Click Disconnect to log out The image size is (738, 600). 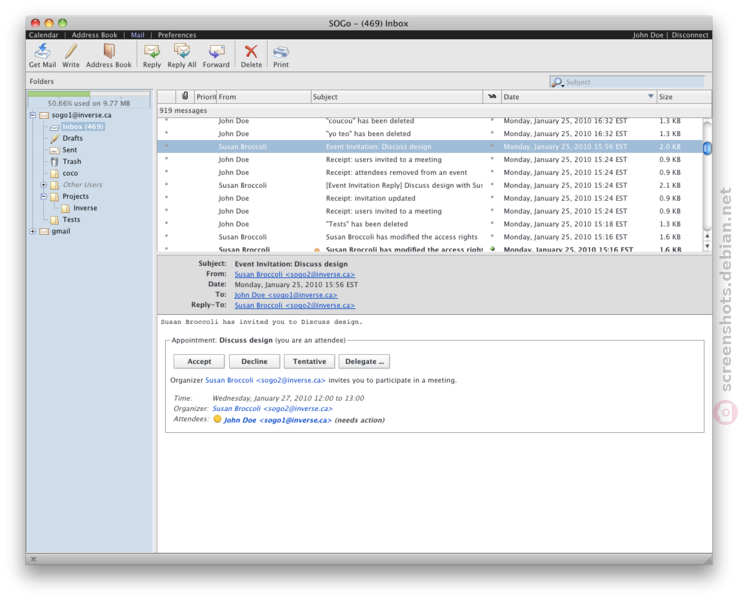pyautogui.click(x=690, y=35)
